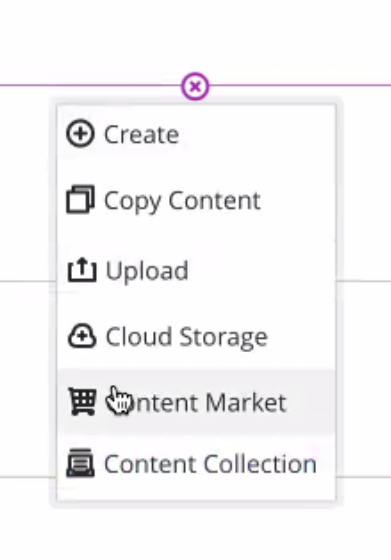
Task: Pick the Upload option label
Action: tap(147, 271)
